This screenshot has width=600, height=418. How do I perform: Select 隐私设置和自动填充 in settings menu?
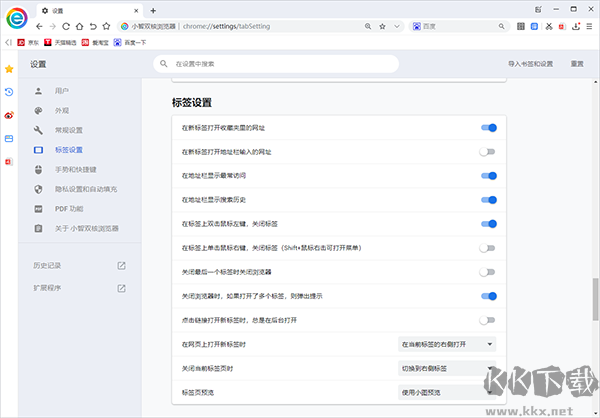pos(86,189)
